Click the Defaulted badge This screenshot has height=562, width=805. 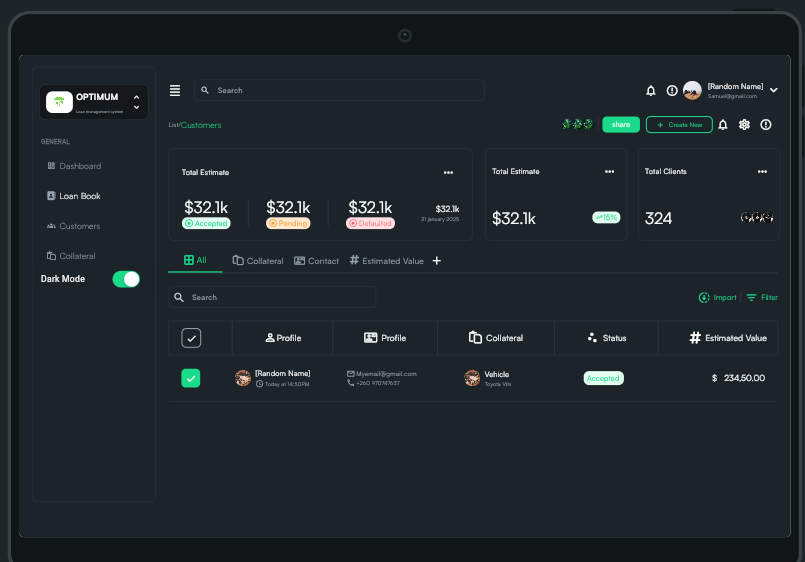[370, 223]
